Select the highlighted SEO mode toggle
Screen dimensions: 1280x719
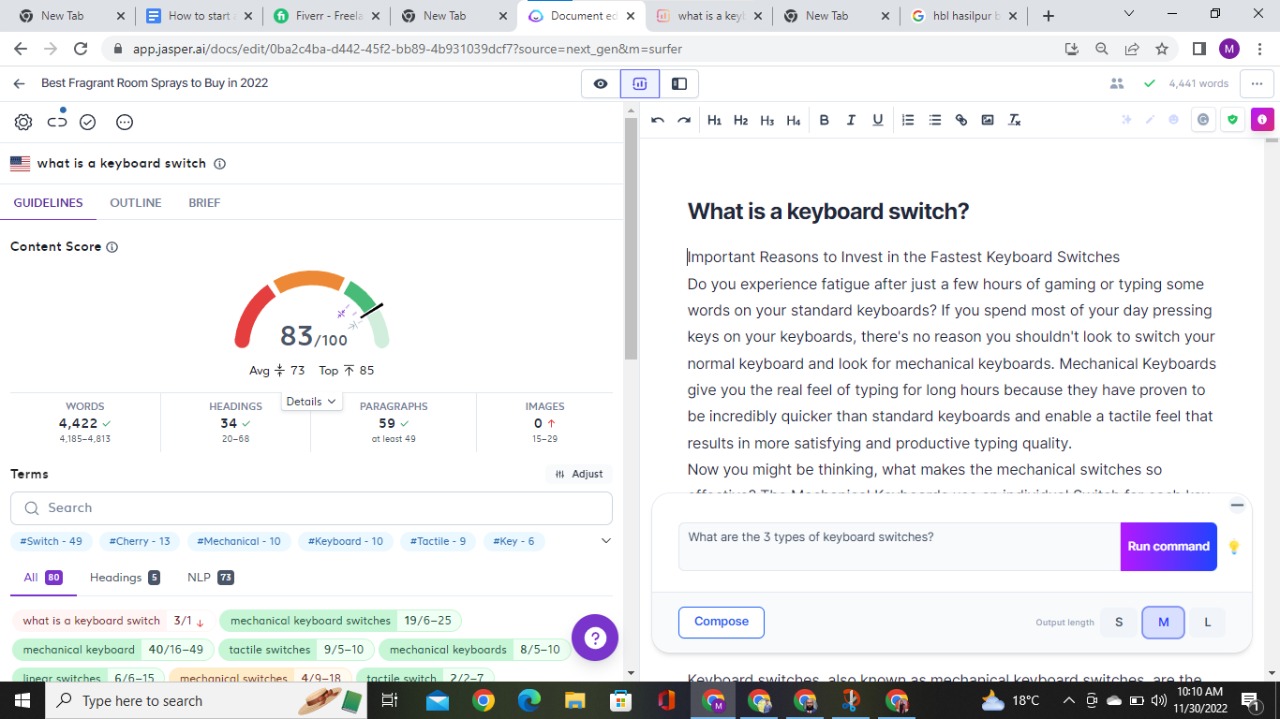click(x=640, y=84)
